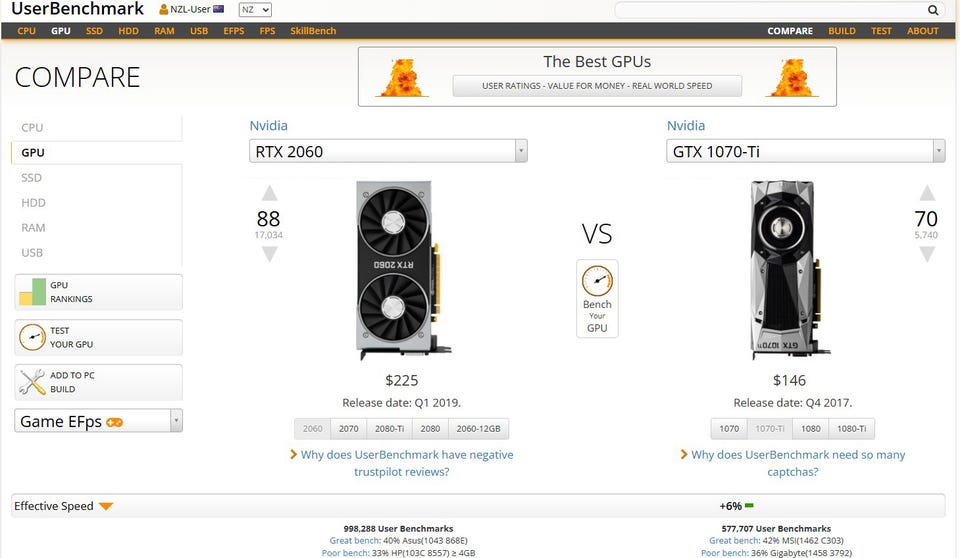Select the 2080-Ti variant button
The image size is (960, 558).
pos(389,429)
